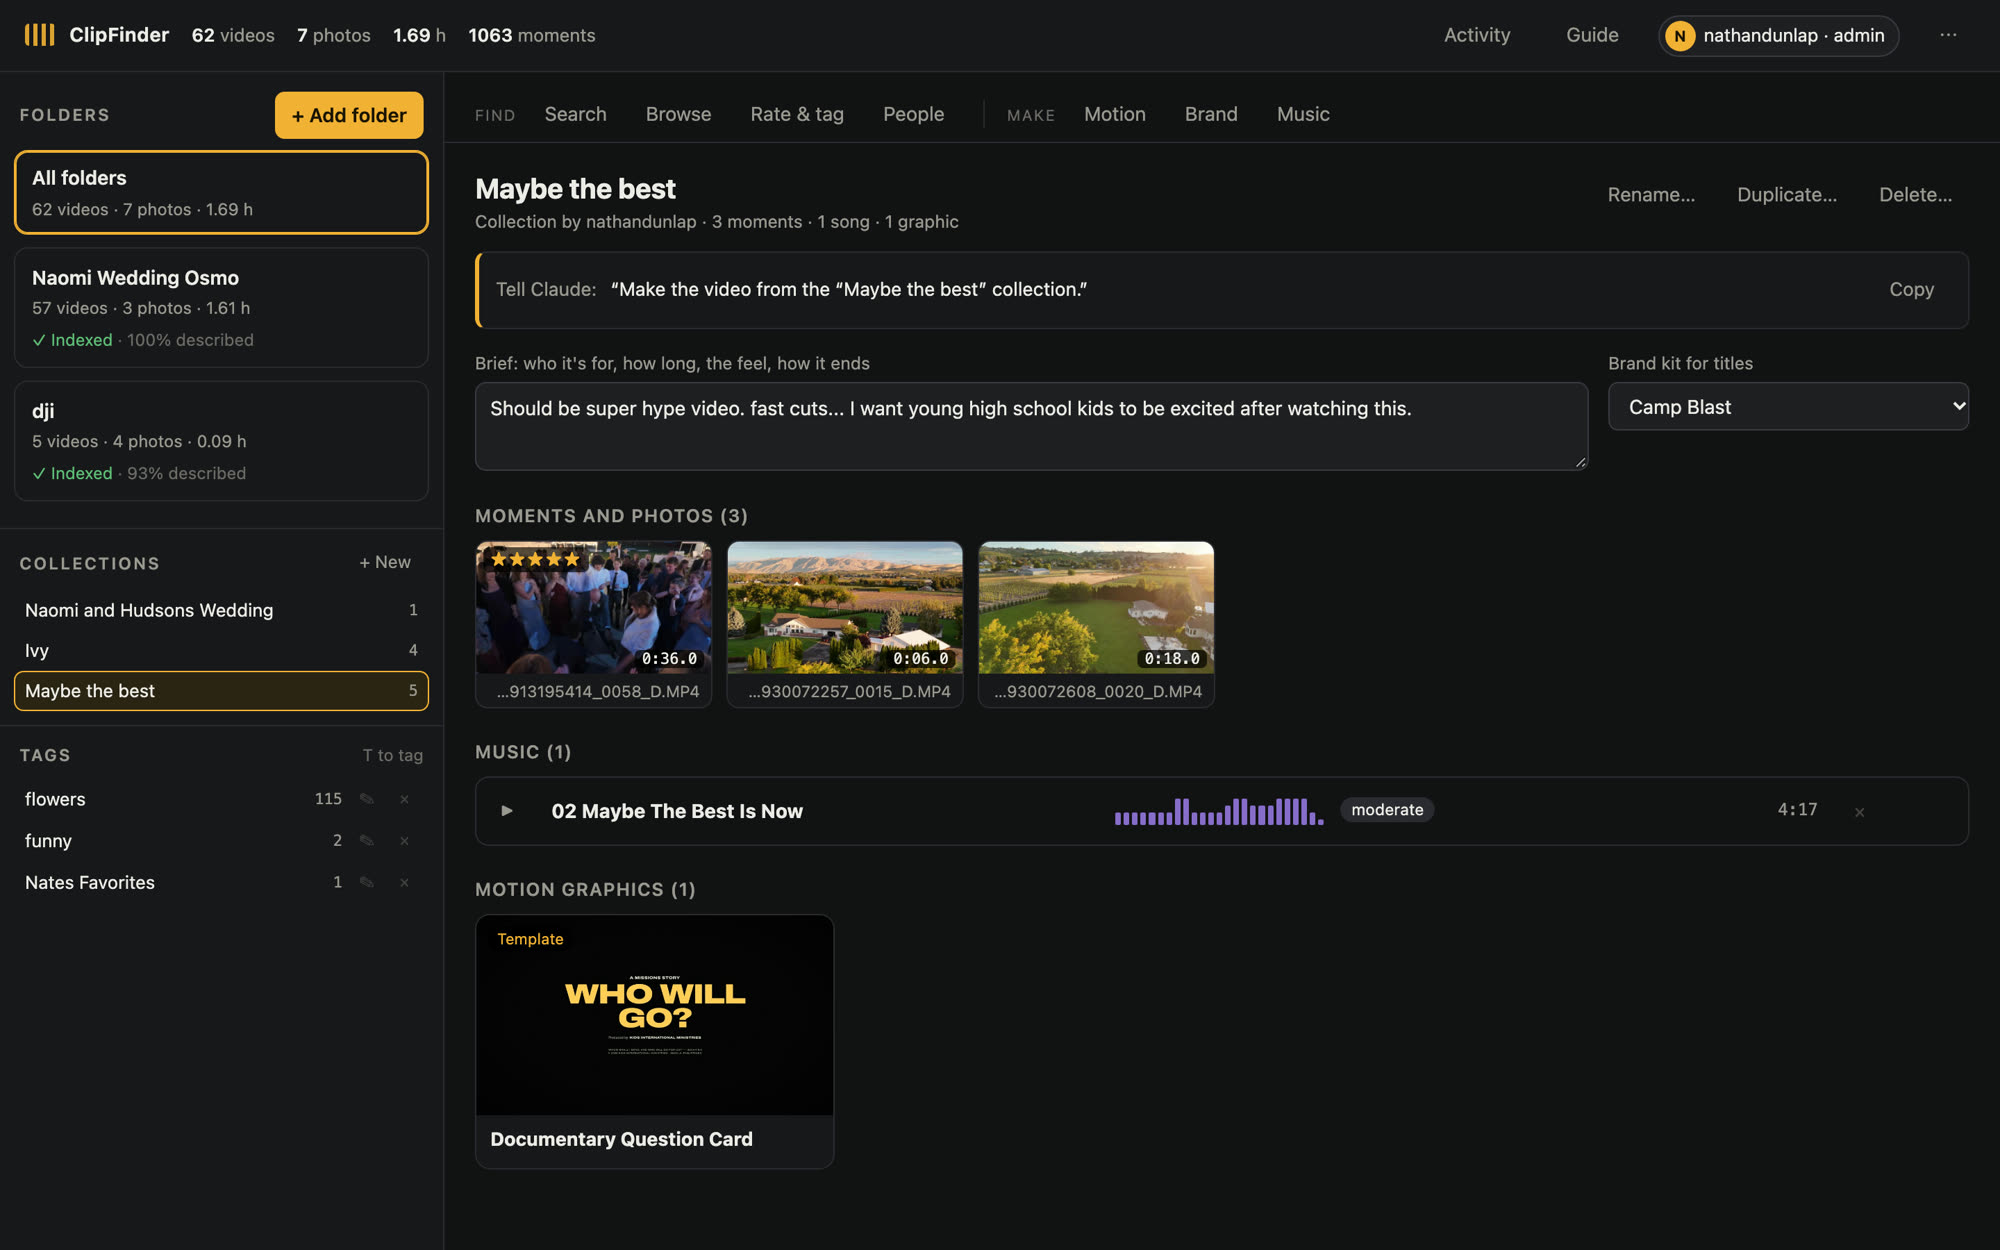Click the song waveform visualization

coord(1219,811)
